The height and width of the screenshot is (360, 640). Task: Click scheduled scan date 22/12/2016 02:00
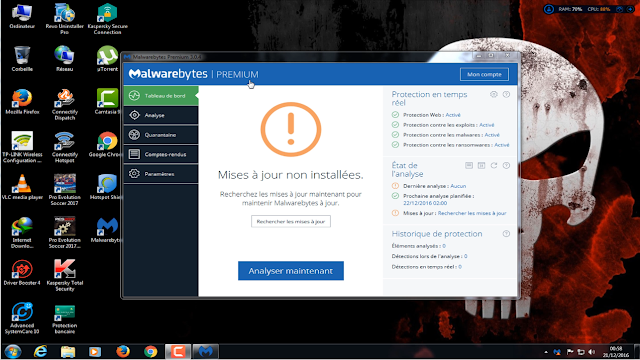click(x=425, y=203)
